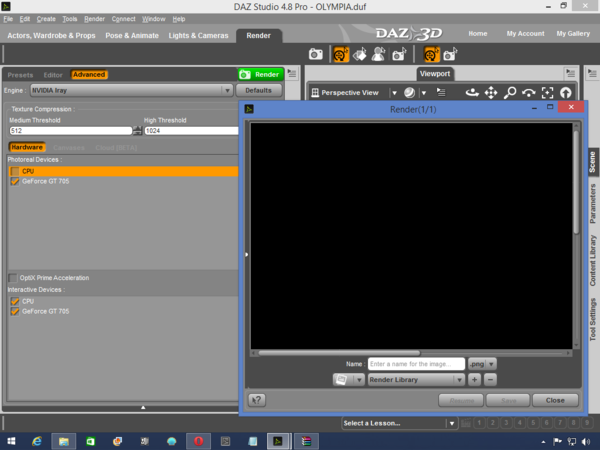Viewport: 600px width, 450px height.
Task: Uncheck GeForce GT 705 under Photoreal Devices
Action: [15, 181]
